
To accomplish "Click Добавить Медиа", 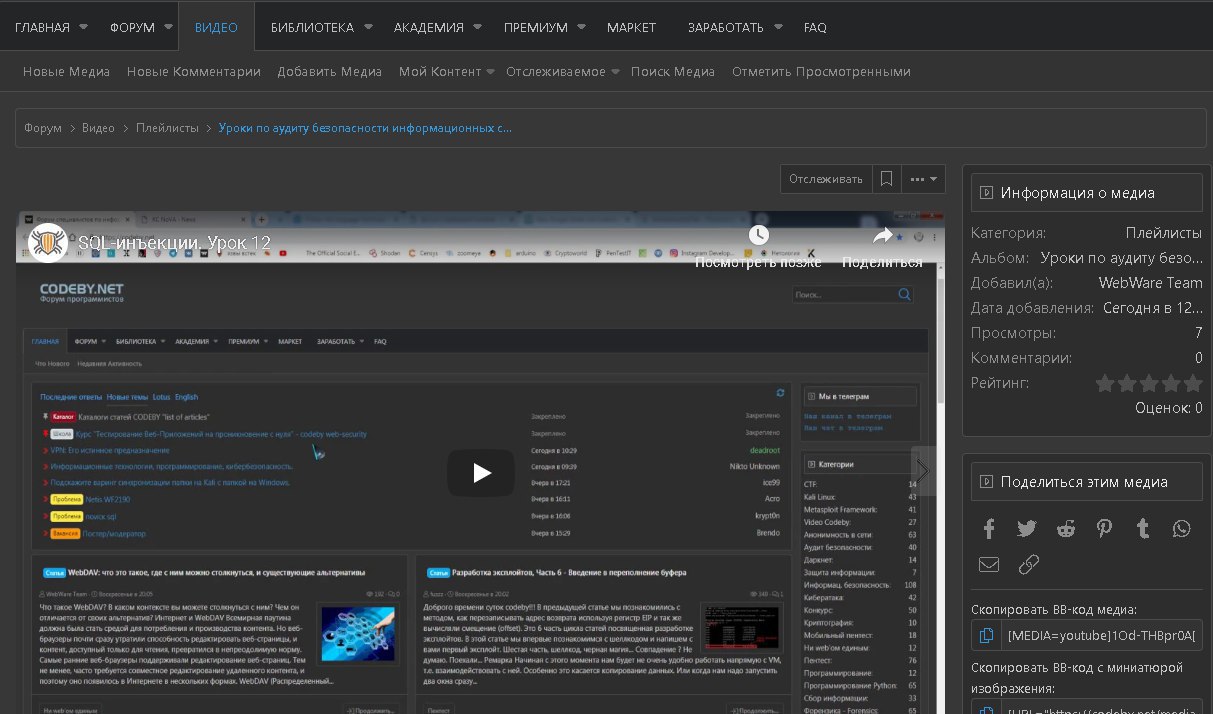I will click(330, 72).
